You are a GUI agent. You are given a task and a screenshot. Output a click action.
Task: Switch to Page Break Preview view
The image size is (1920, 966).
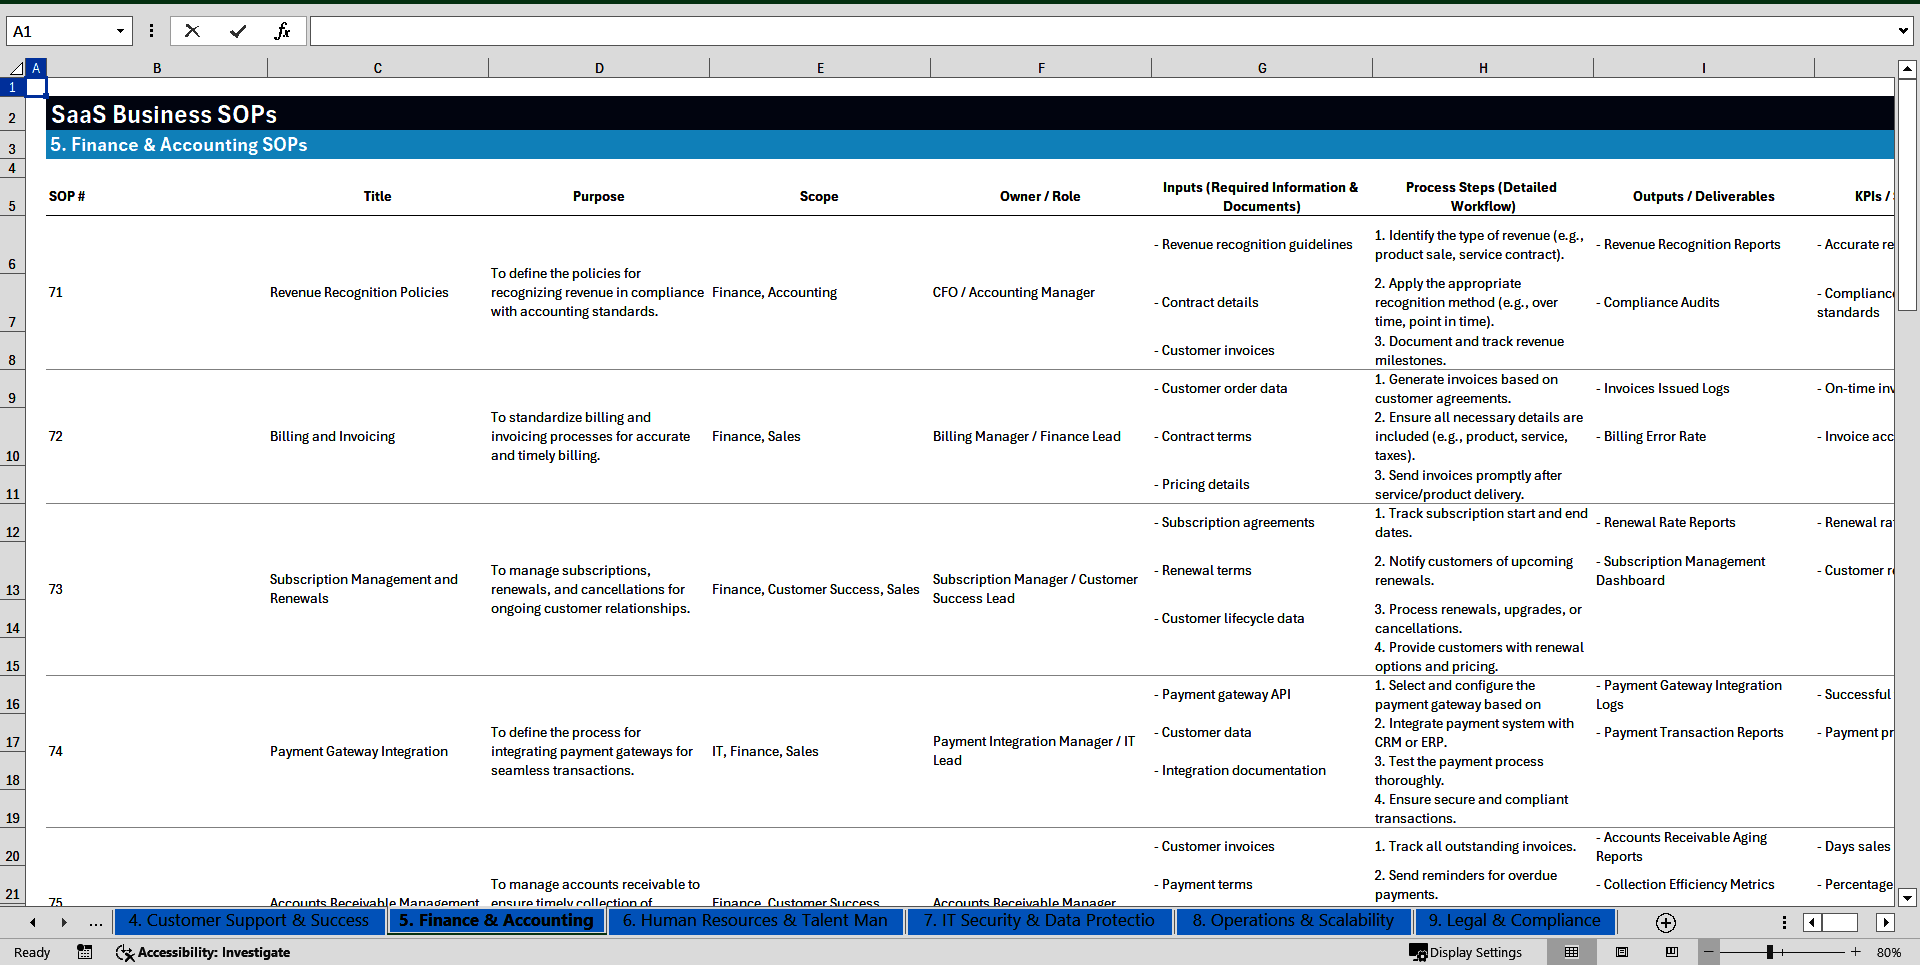(1672, 952)
